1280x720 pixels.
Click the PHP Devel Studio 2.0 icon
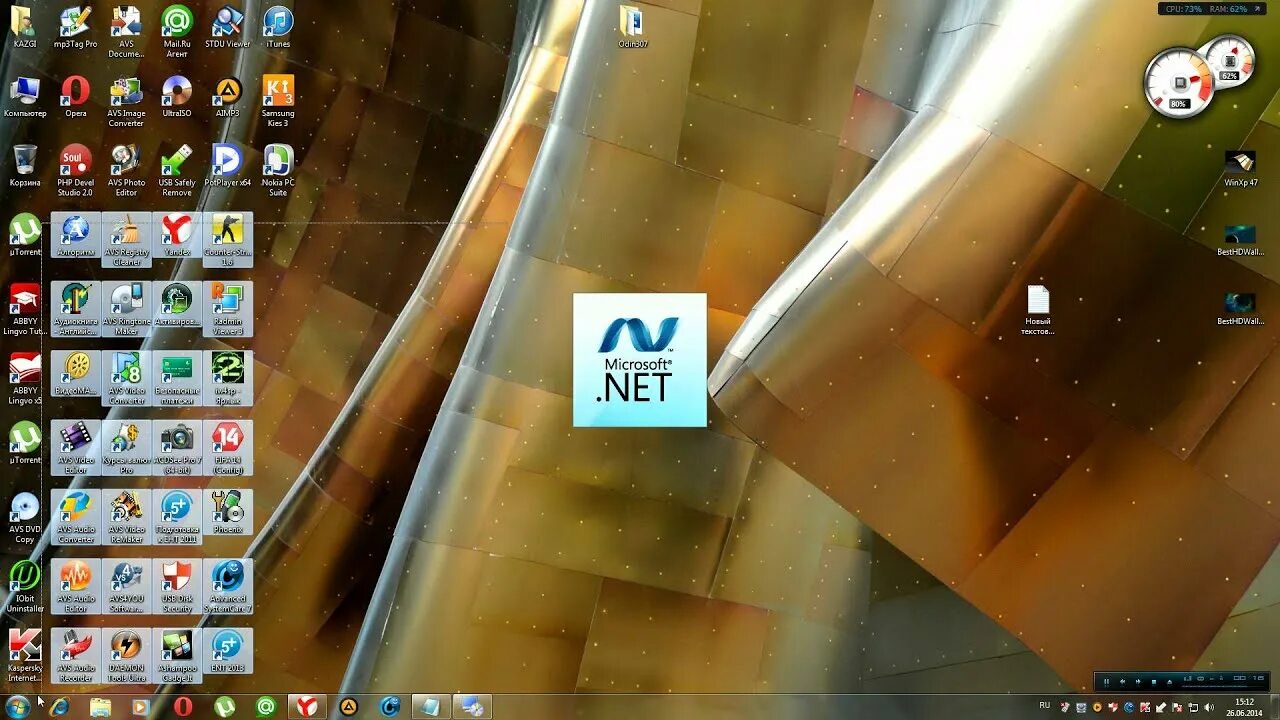(76, 171)
